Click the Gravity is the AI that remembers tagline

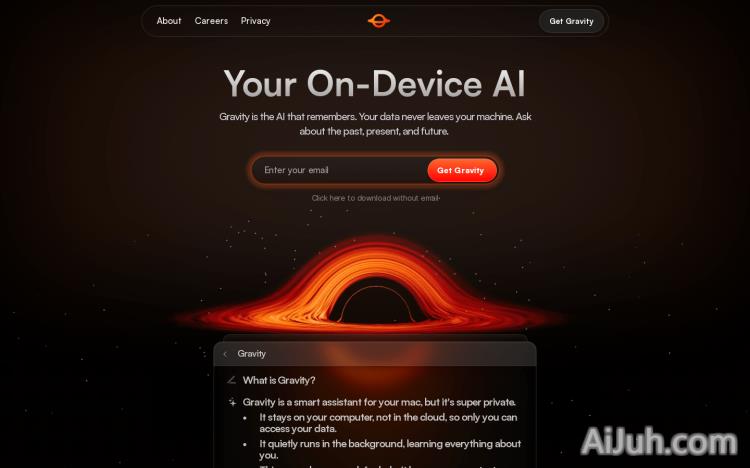pyautogui.click(x=375, y=124)
